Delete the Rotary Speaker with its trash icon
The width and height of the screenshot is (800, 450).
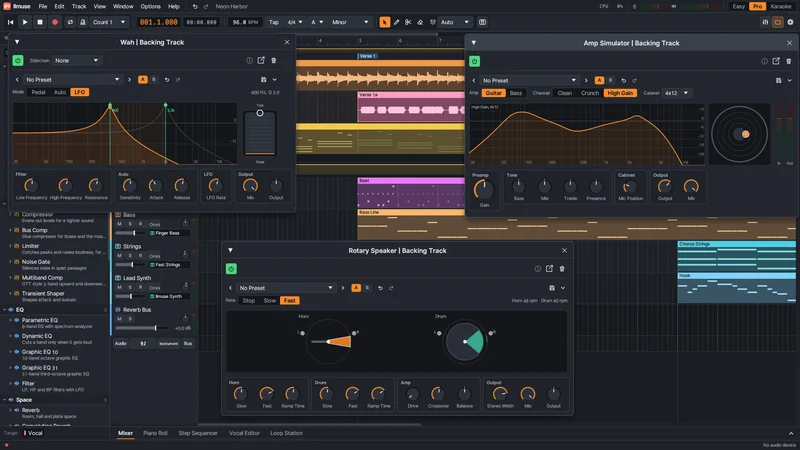562,269
